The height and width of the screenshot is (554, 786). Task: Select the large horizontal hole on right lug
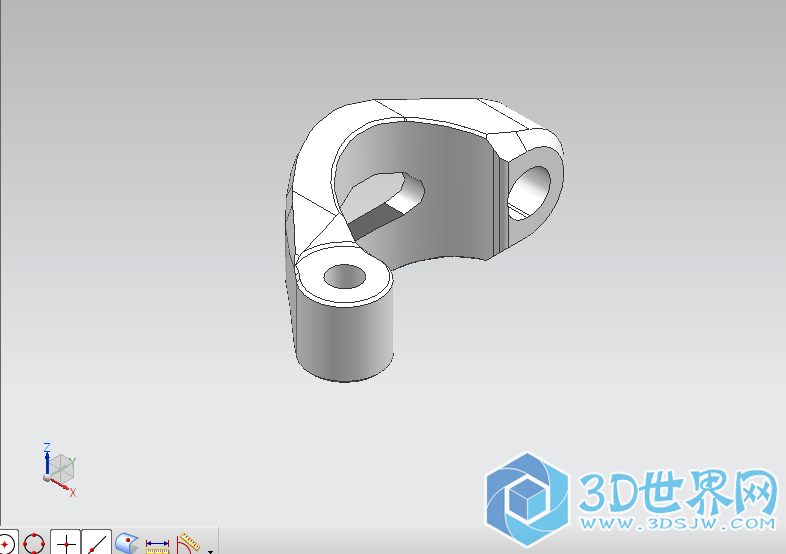tap(529, 193)
